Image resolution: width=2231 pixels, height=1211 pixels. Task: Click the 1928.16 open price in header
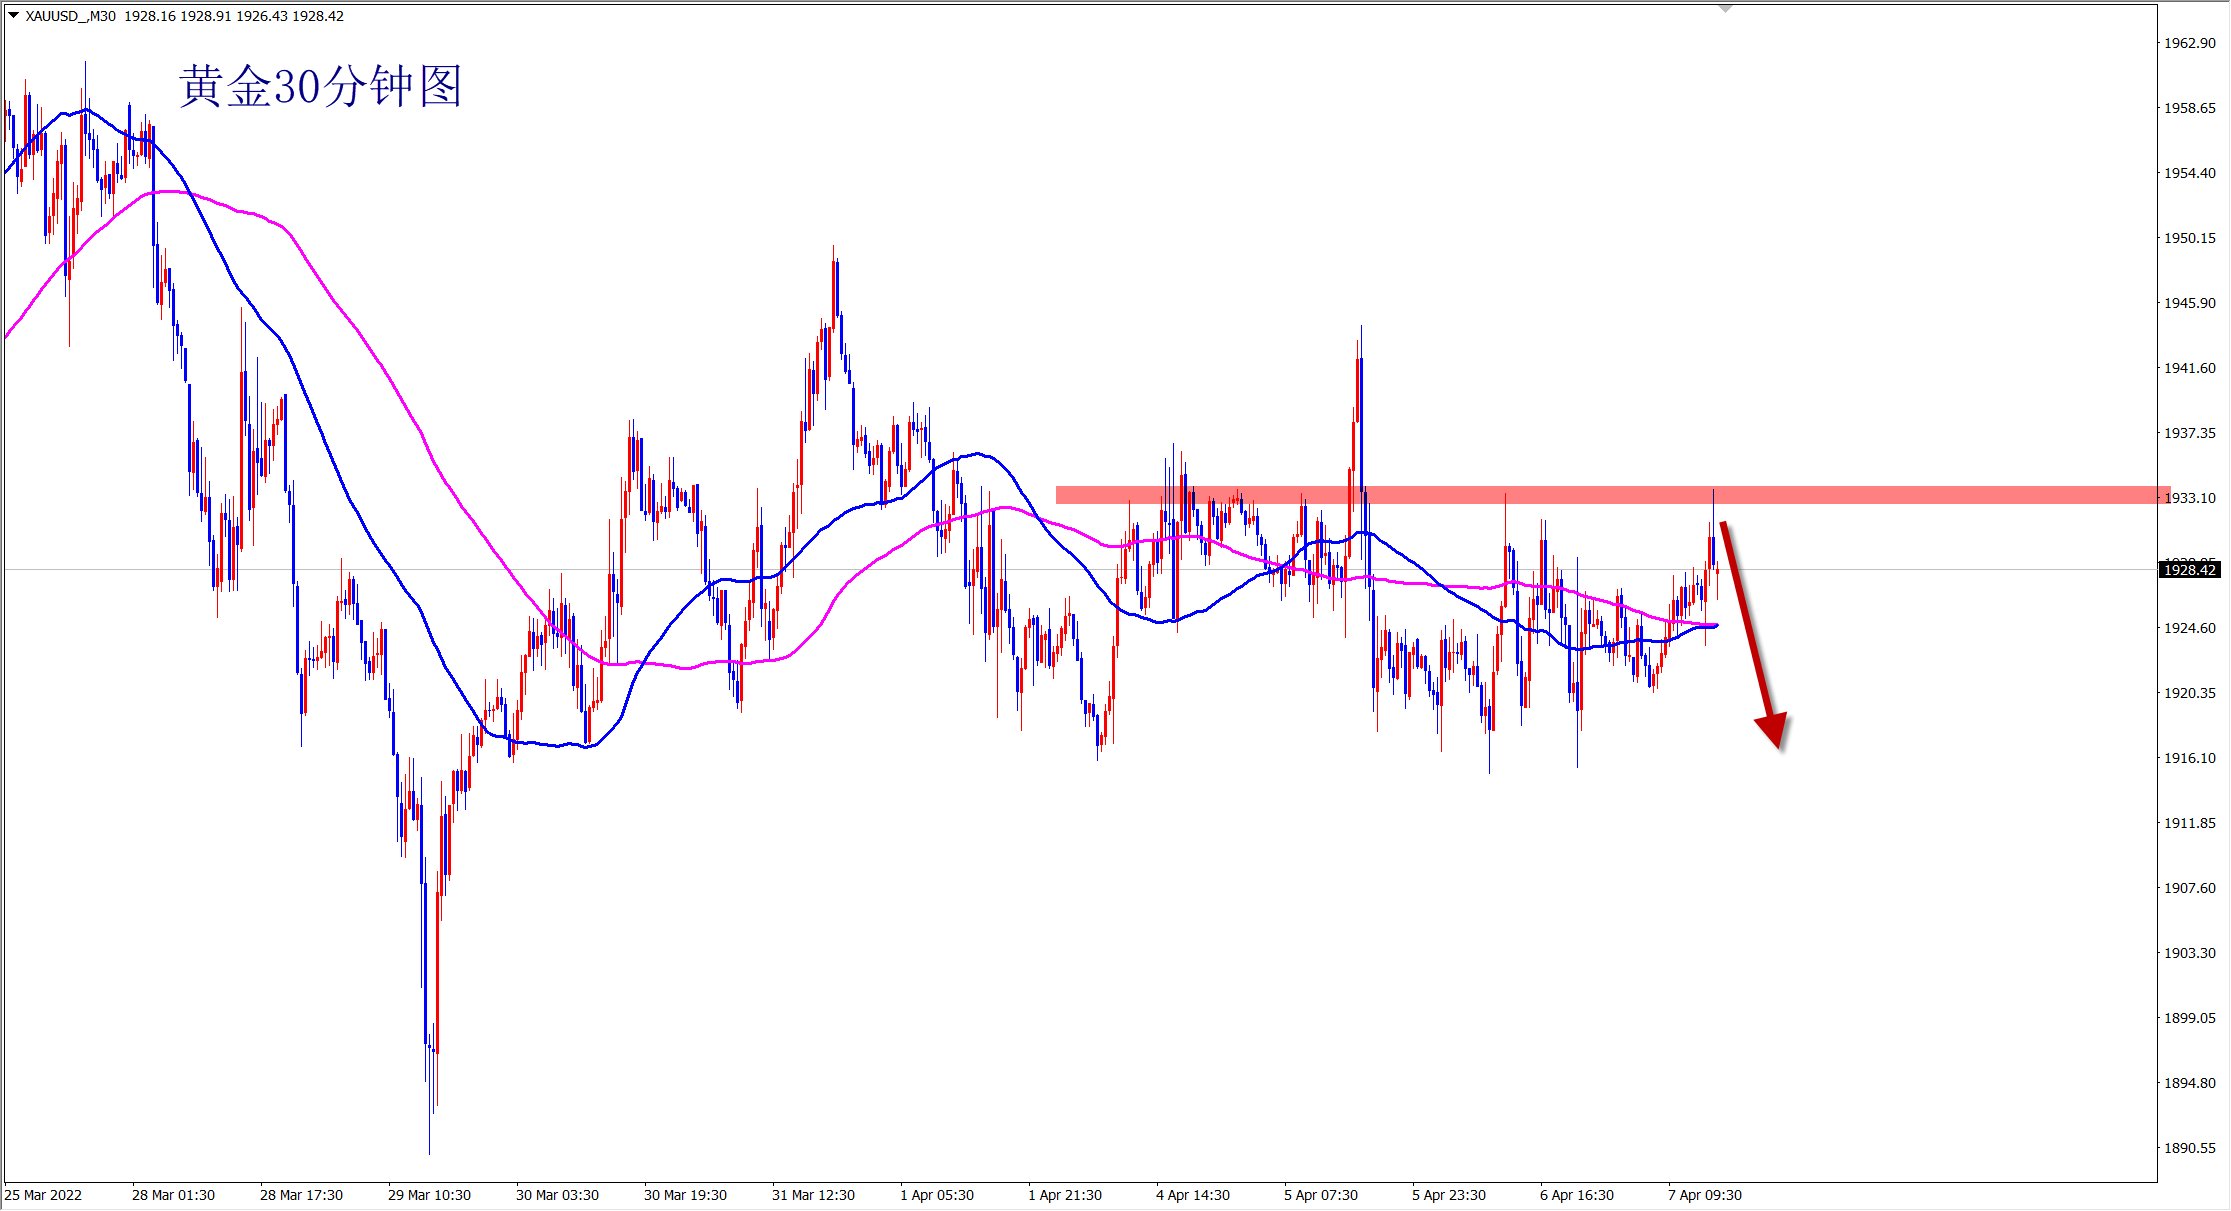149,16
